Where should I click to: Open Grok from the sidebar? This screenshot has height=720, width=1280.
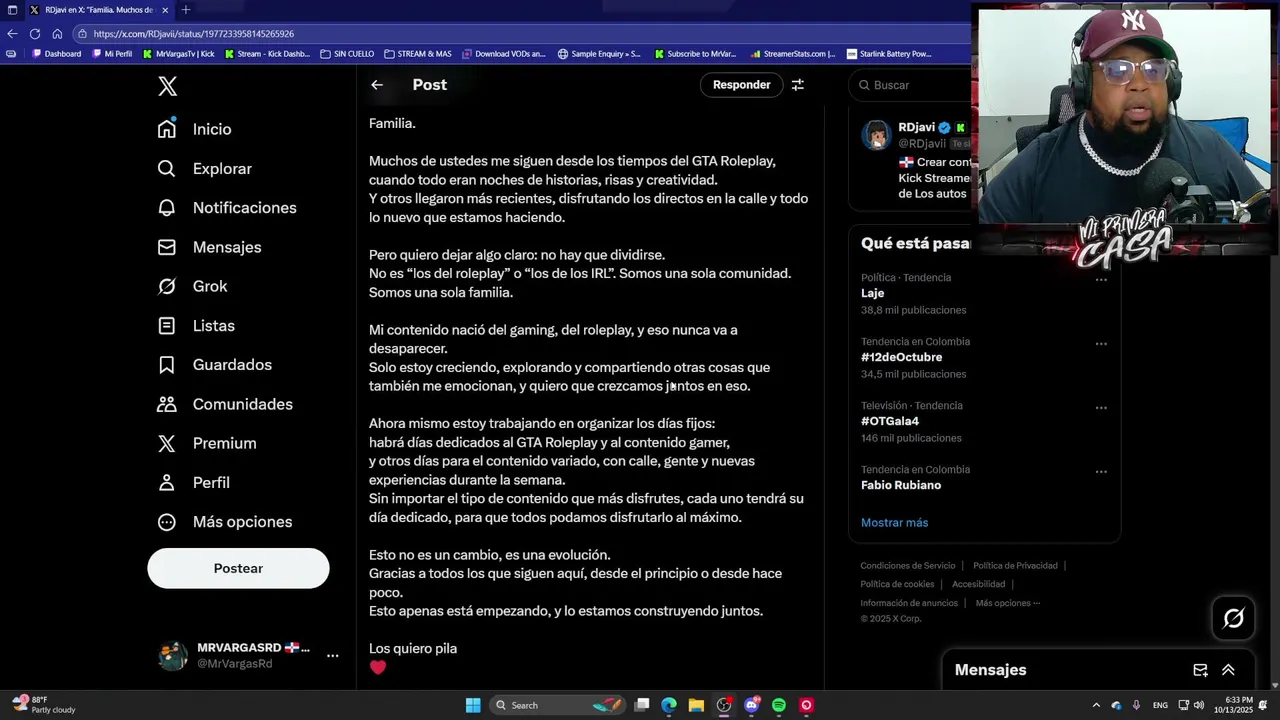[193, 286]
